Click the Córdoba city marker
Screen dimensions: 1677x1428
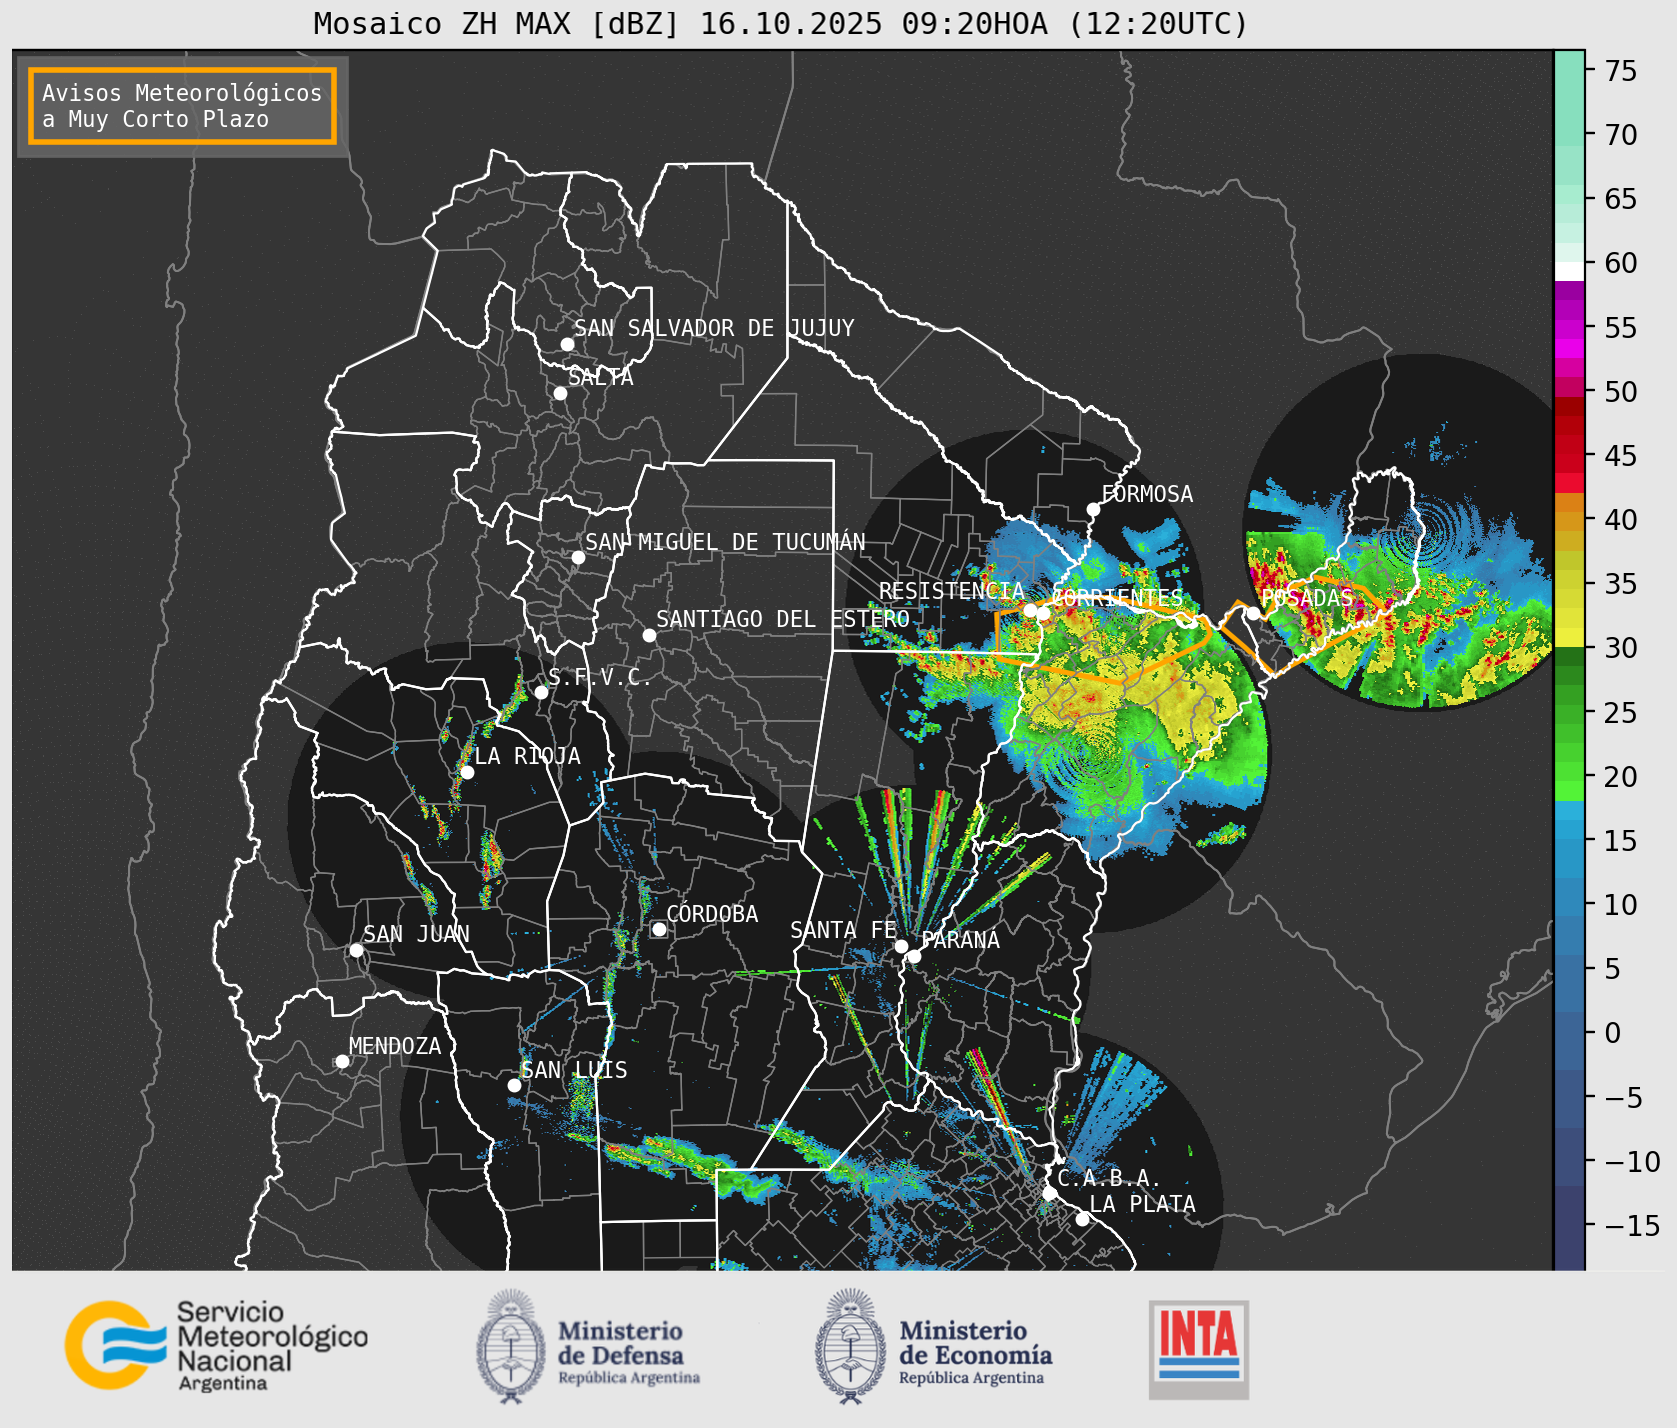pos(659,929)
